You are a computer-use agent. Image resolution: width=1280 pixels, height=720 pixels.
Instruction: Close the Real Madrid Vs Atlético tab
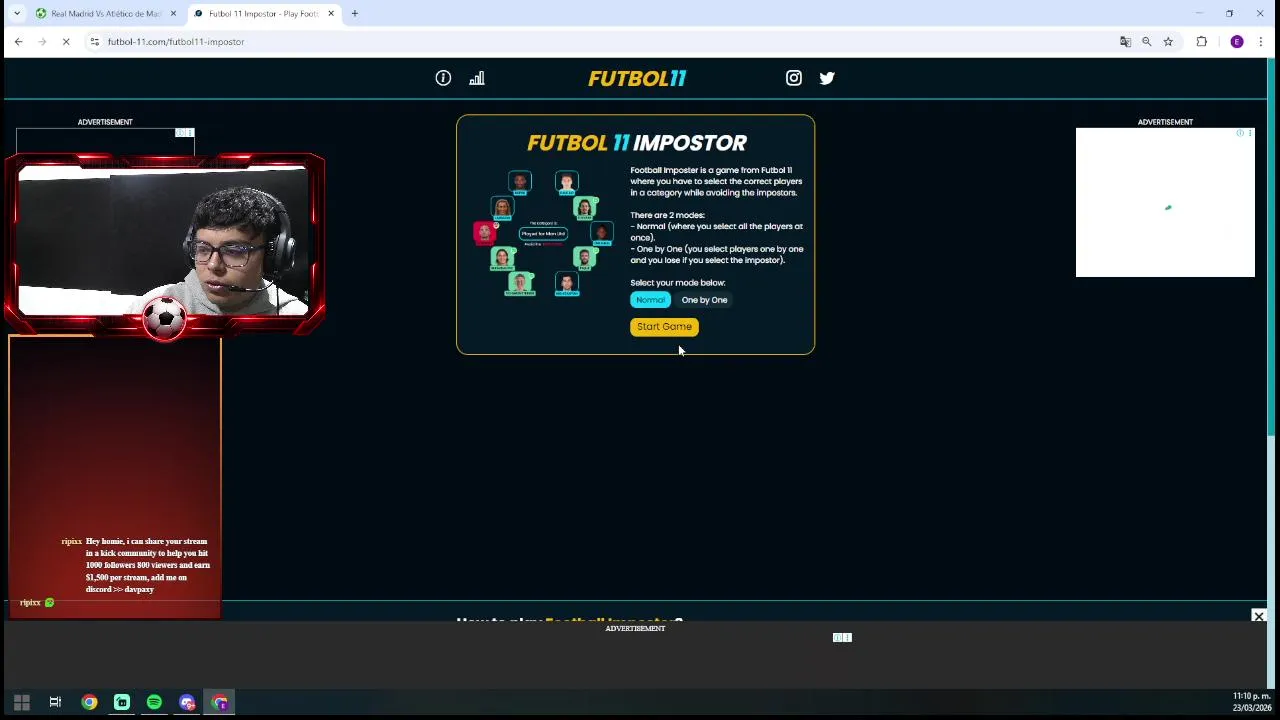click(x=173, y=13)
